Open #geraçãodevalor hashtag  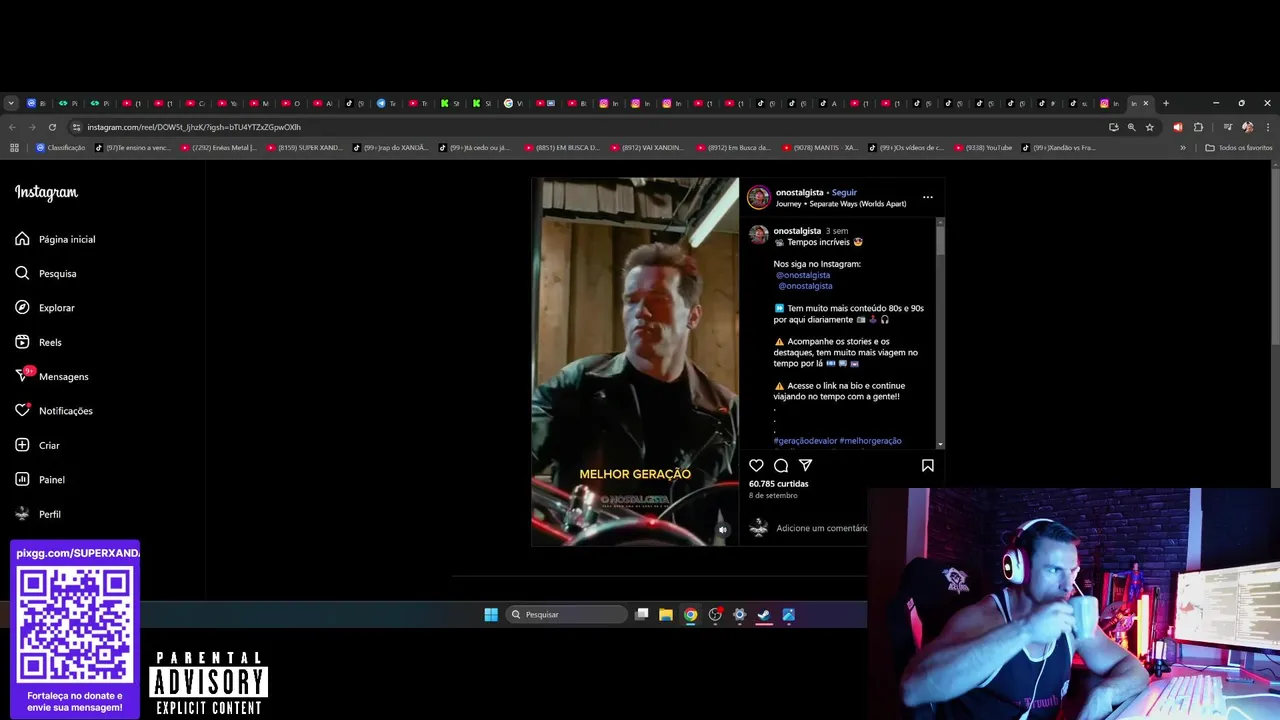pos(805,441)
